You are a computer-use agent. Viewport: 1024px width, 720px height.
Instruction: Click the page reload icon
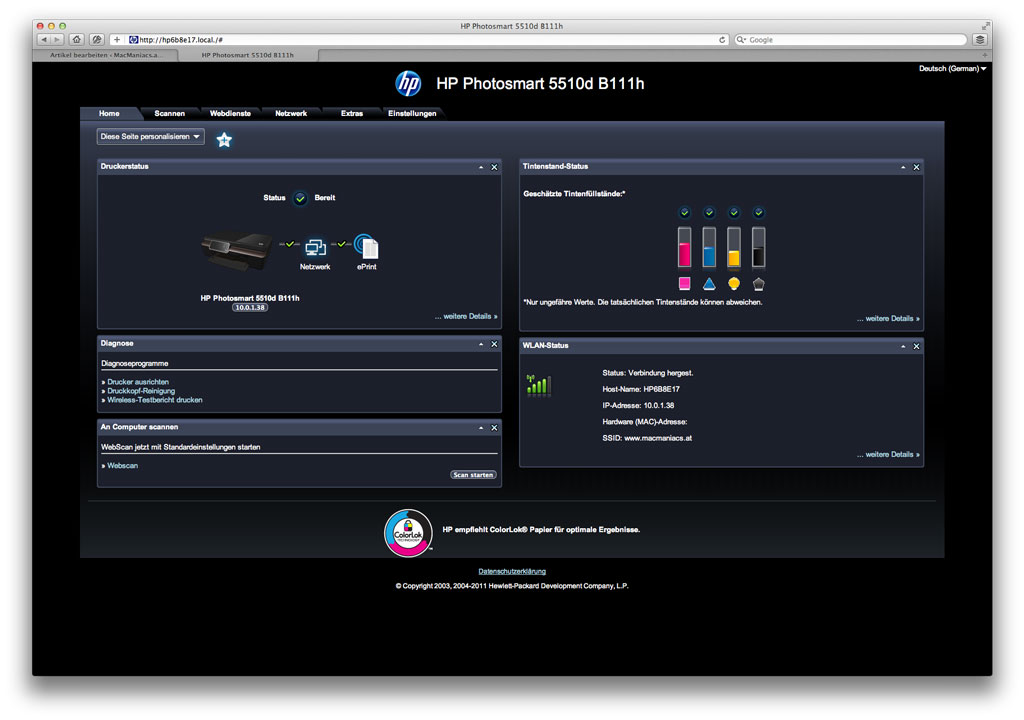[x=722, y=40]
